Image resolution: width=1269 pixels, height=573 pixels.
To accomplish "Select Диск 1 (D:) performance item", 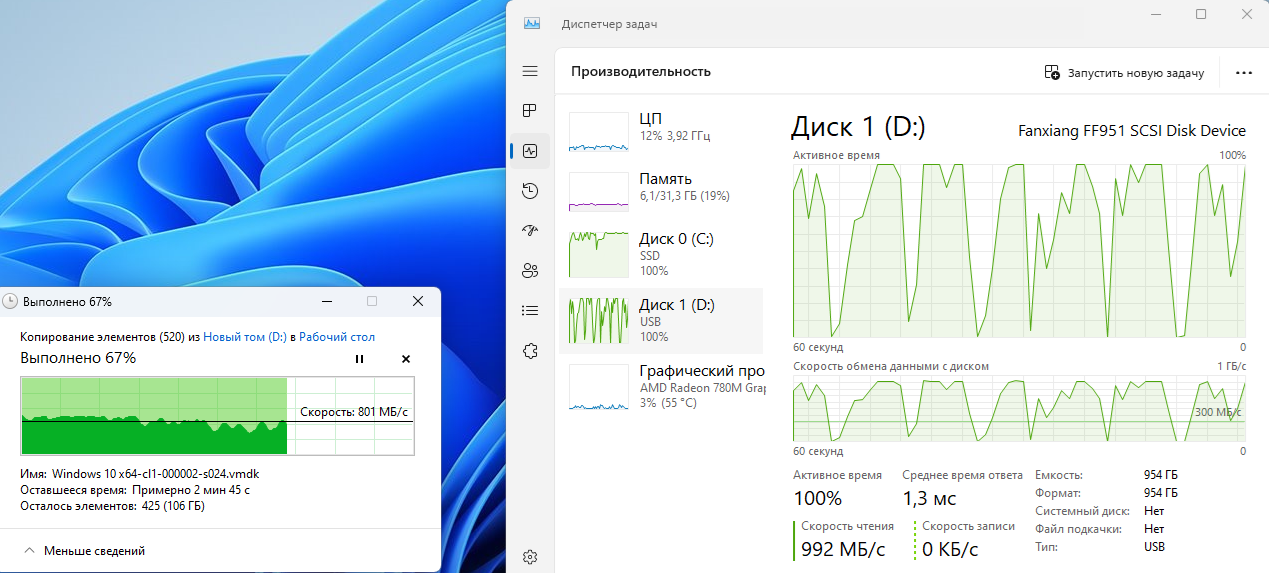I will click(x=661, y=320).
